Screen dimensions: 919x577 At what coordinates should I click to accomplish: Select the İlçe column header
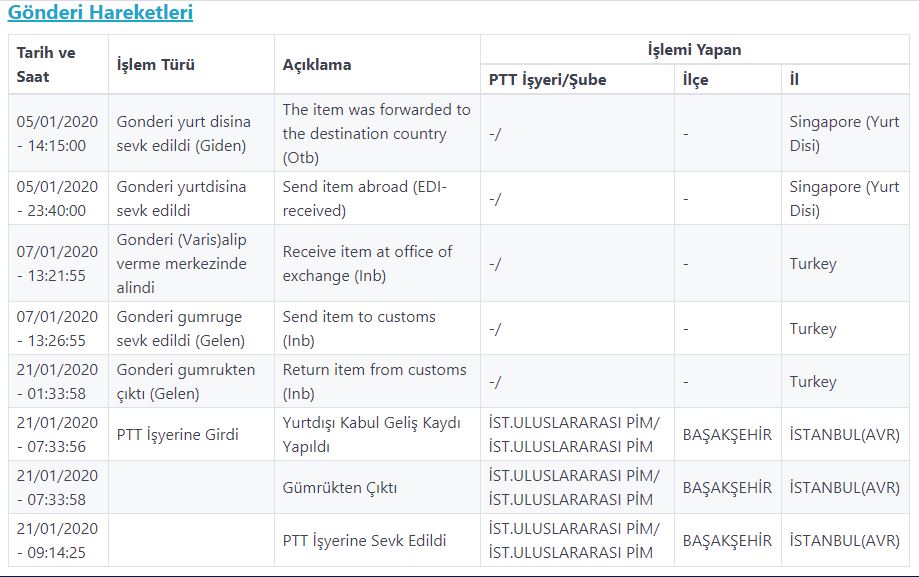[x=728, y=79]
